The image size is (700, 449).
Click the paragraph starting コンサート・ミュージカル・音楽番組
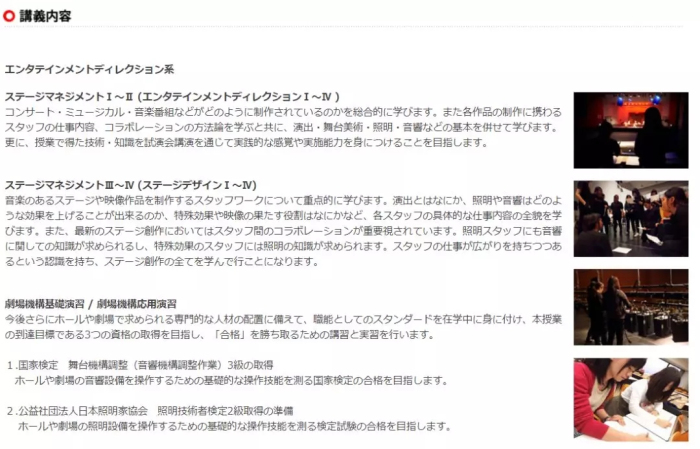tap(283, 127)
